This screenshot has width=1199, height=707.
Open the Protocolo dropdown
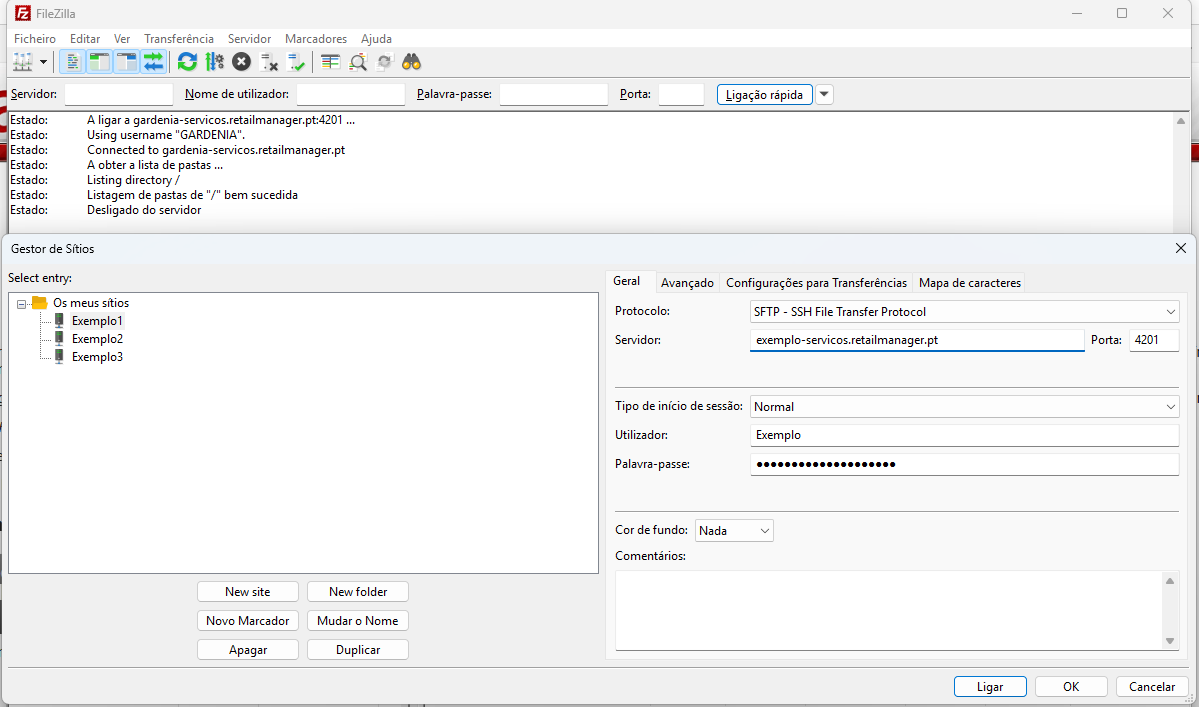[x=965, y=312]
